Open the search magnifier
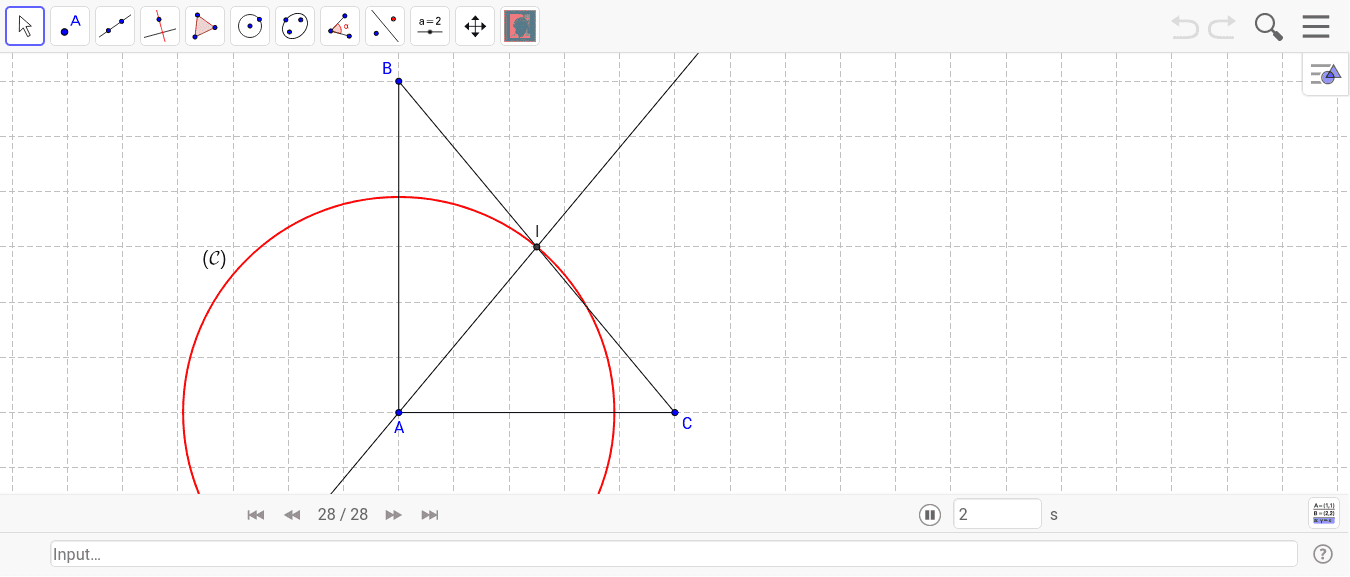Image resolution: width=1350 pixels, height=577 pixels. (1268, 27)
